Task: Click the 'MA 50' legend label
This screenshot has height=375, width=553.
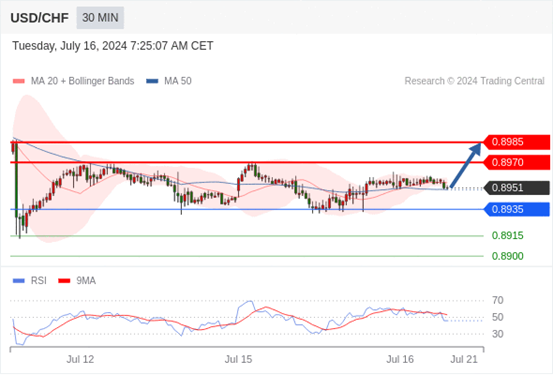Action: (x=178, y=81)
